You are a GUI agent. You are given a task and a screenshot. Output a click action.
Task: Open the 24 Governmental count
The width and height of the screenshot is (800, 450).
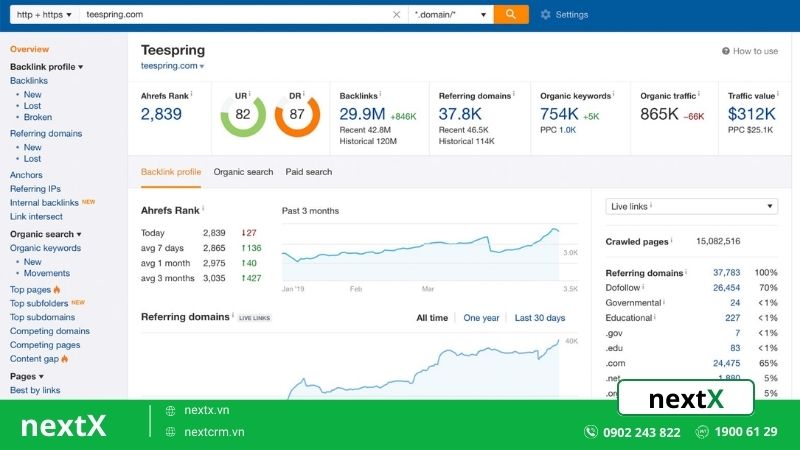pyautogui.click(x=735, y=303)
